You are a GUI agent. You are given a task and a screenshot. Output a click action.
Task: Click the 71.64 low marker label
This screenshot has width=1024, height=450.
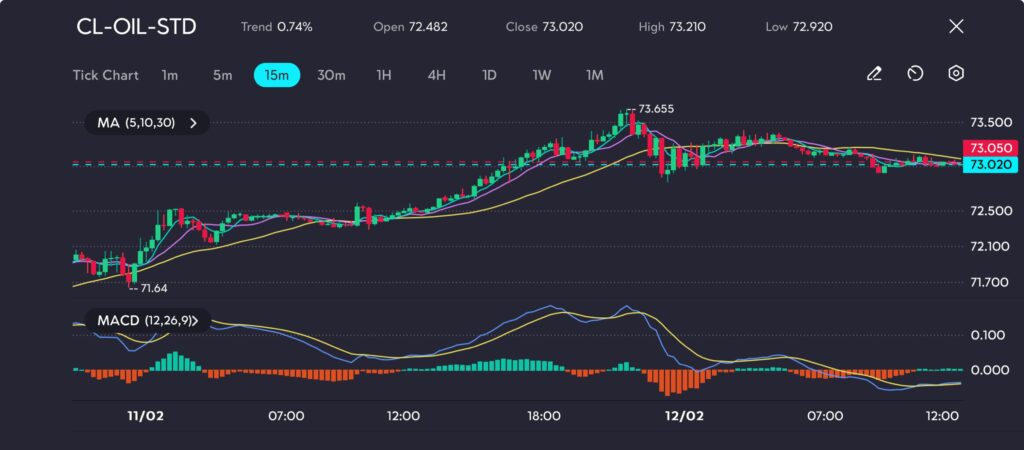tap(154, 287)
